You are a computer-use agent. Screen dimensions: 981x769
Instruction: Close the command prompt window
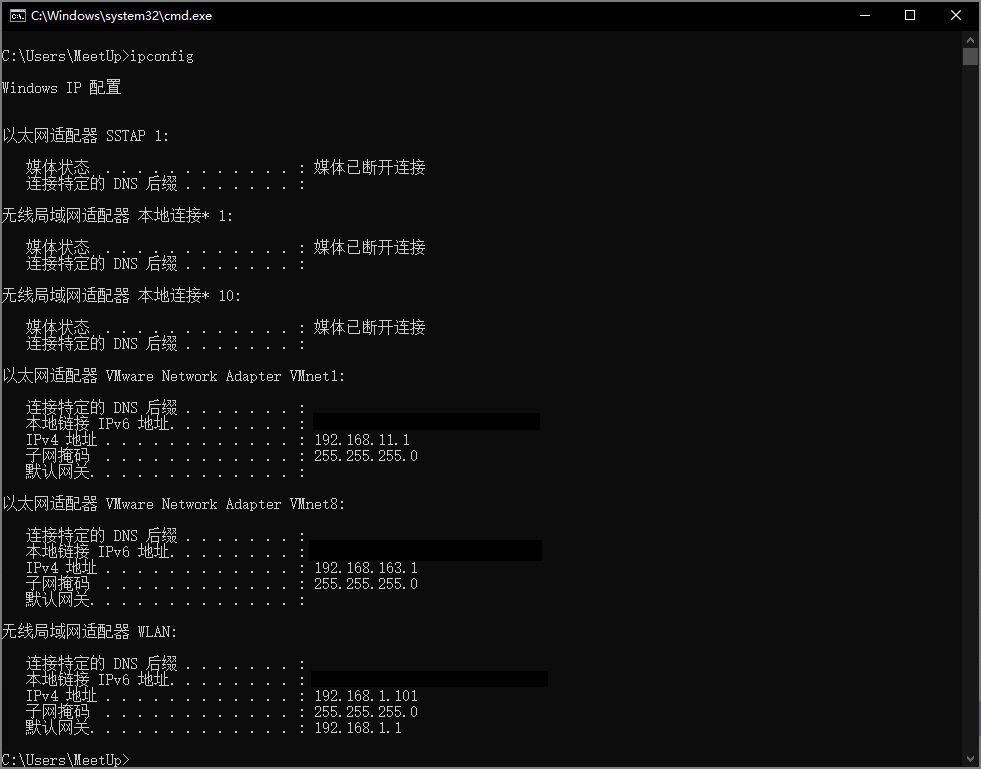pyautogui.click(x=955, y=15)
